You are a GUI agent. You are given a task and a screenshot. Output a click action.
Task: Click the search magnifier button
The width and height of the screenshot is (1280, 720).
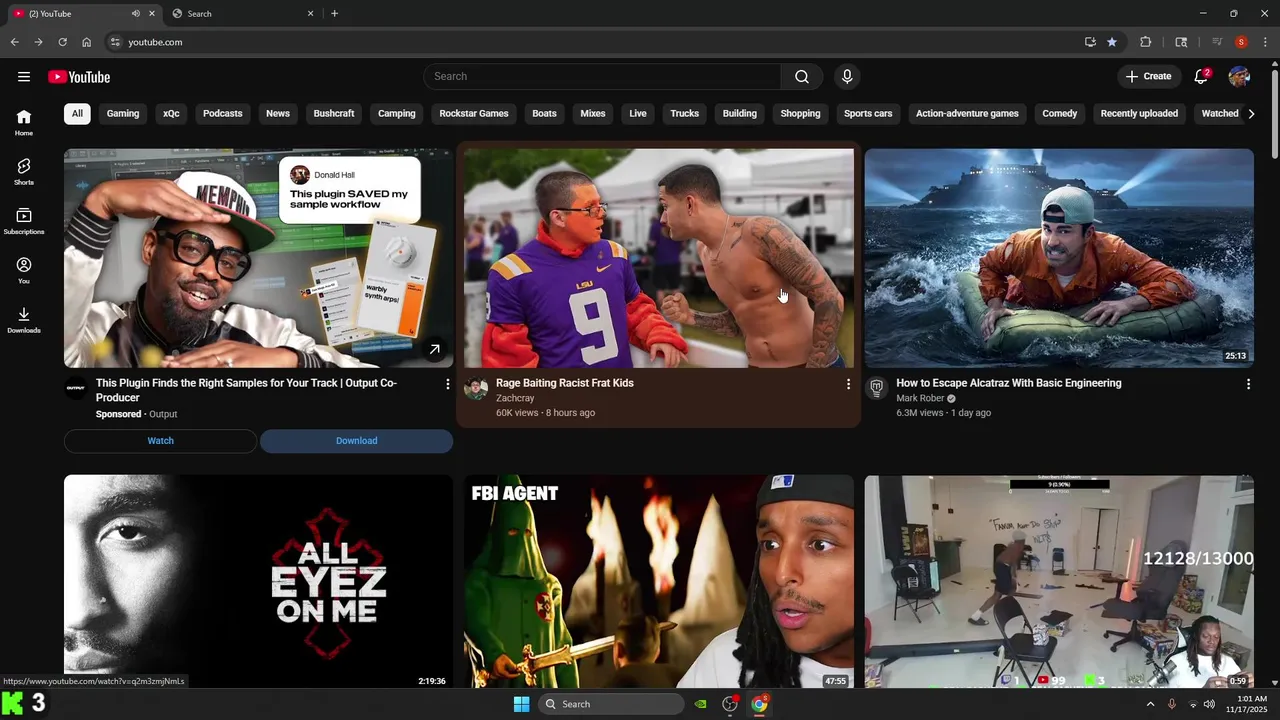[802, 77]
